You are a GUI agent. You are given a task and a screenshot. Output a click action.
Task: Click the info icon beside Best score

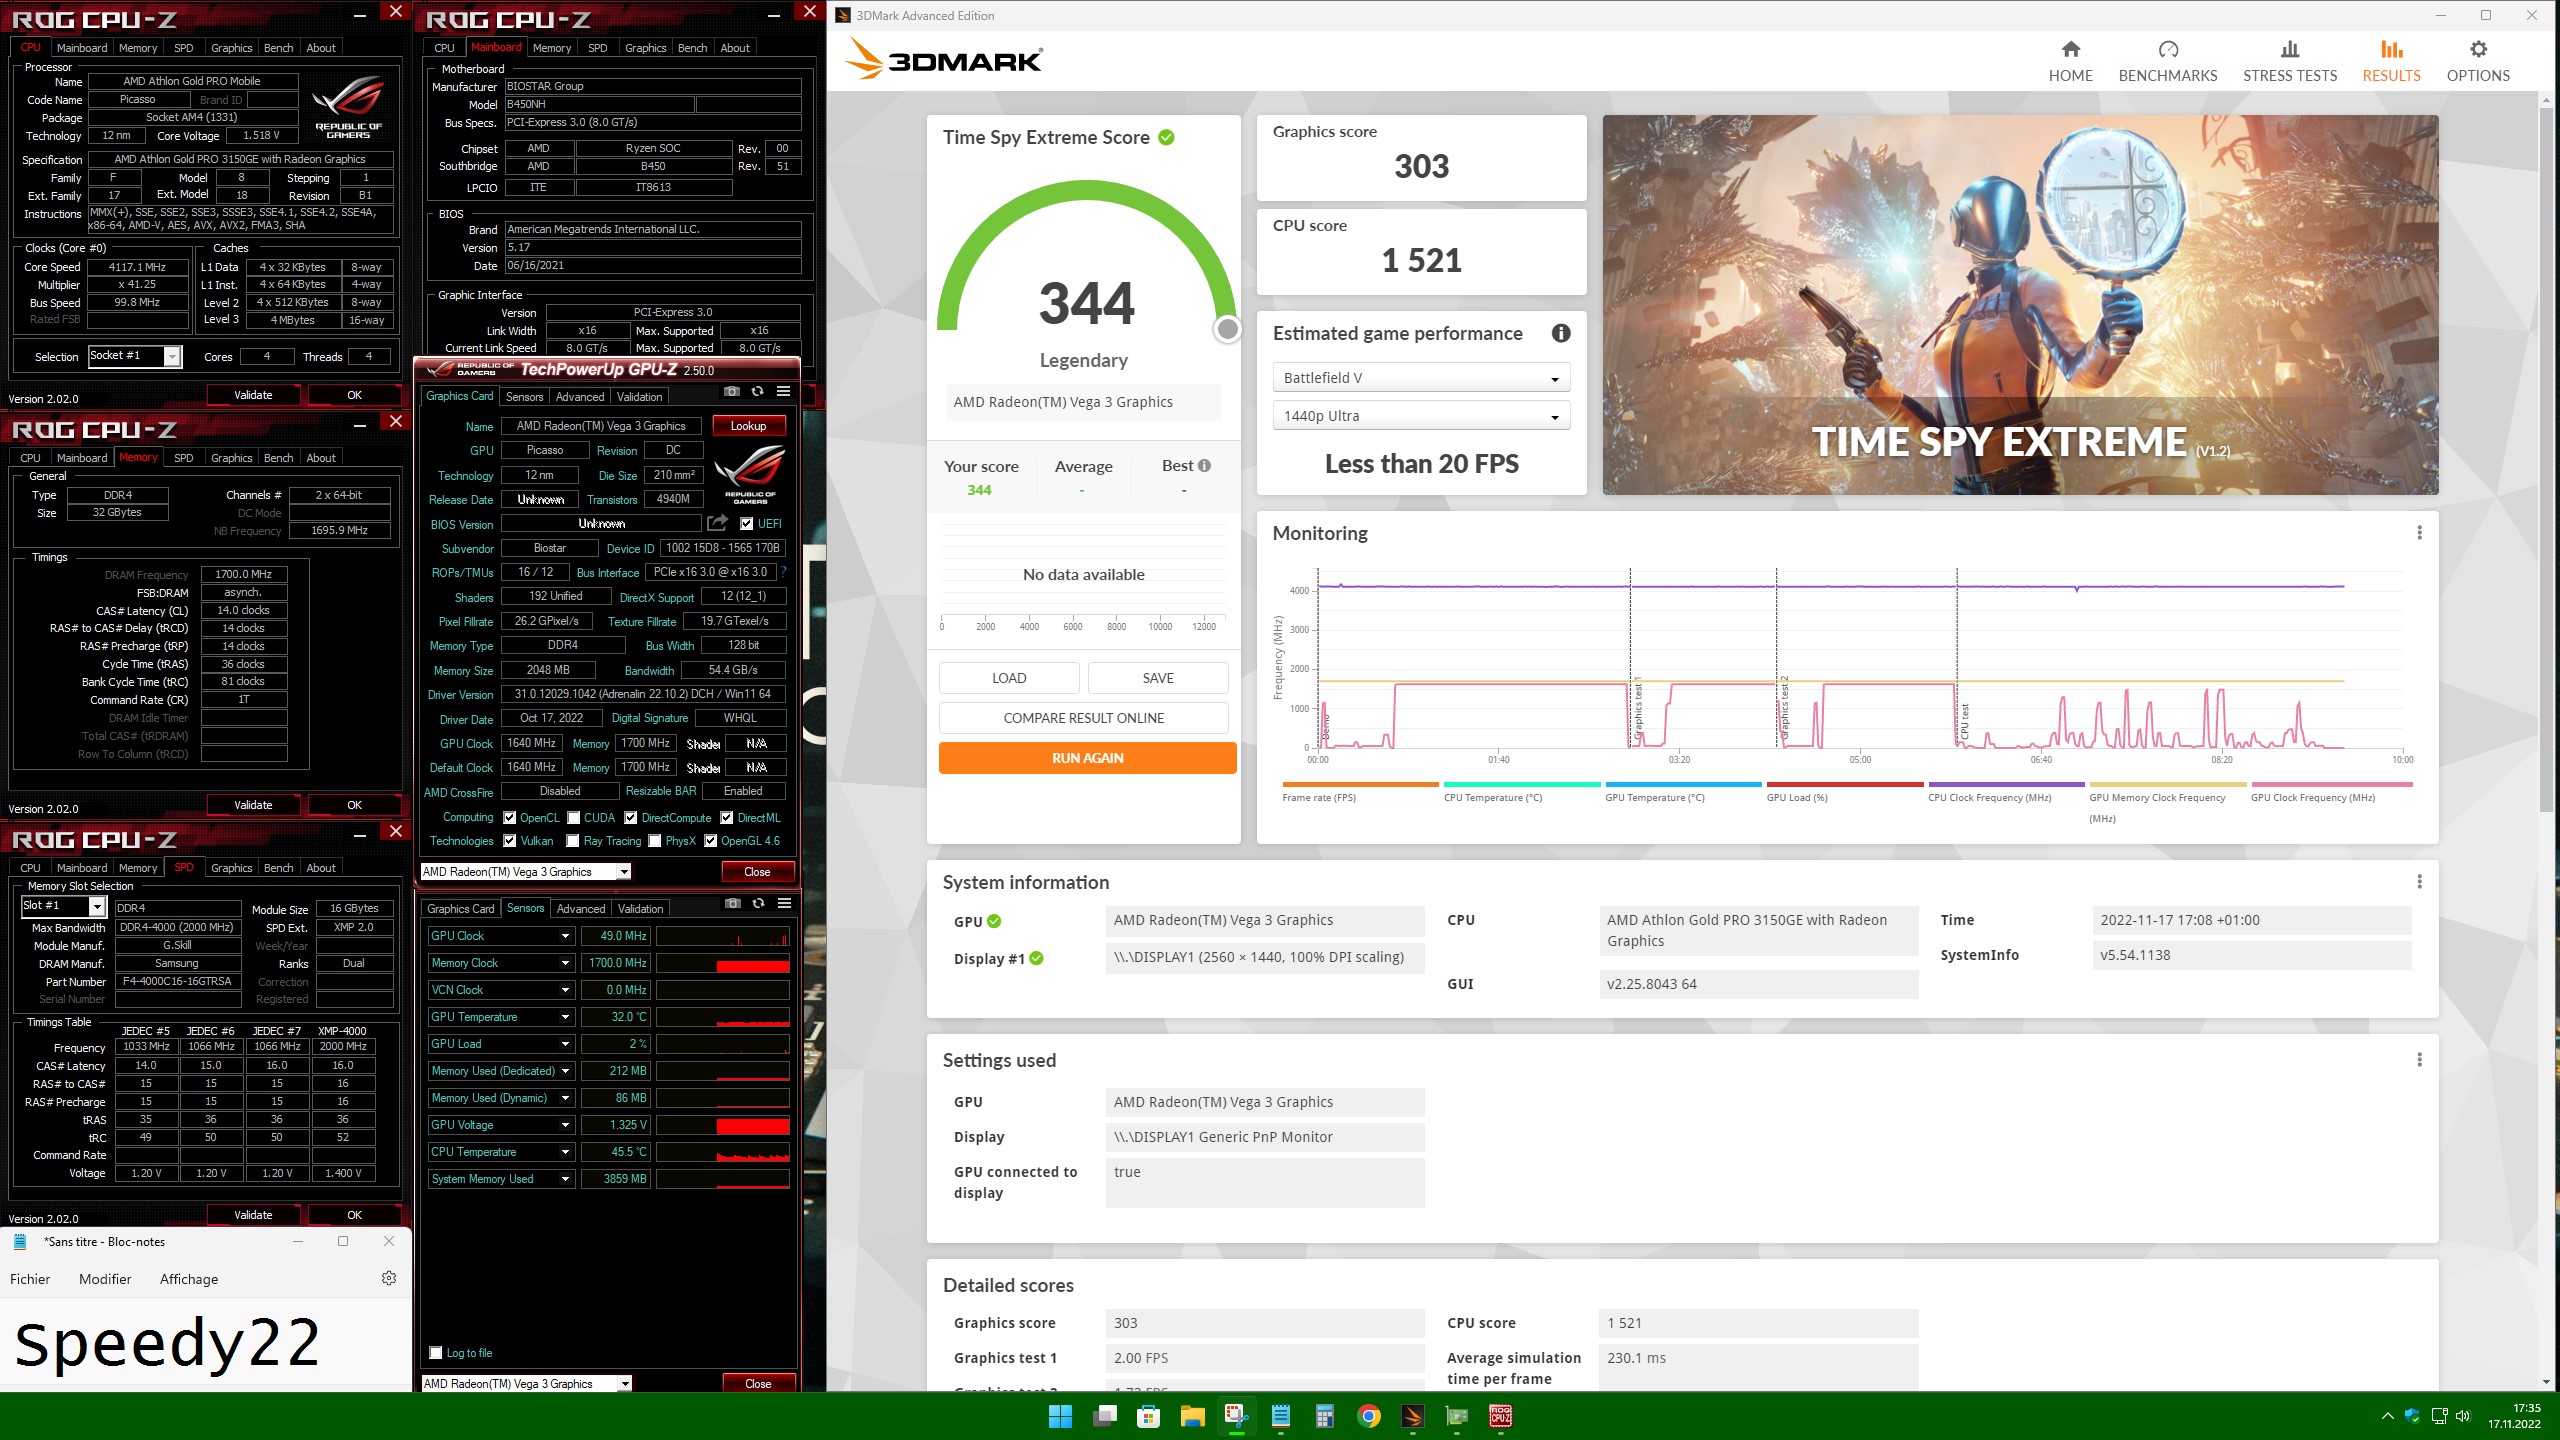click(x=1204, y=466)
